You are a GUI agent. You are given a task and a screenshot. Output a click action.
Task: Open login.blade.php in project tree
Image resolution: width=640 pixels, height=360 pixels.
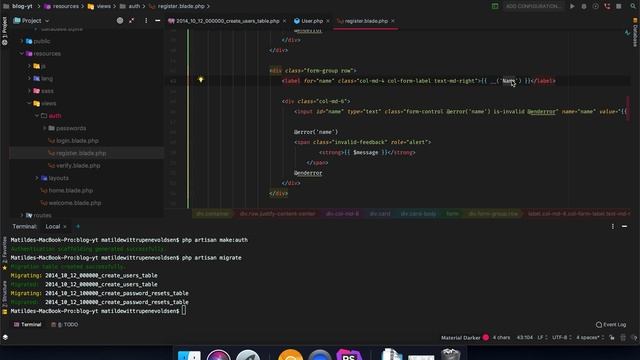pos(73,140)
